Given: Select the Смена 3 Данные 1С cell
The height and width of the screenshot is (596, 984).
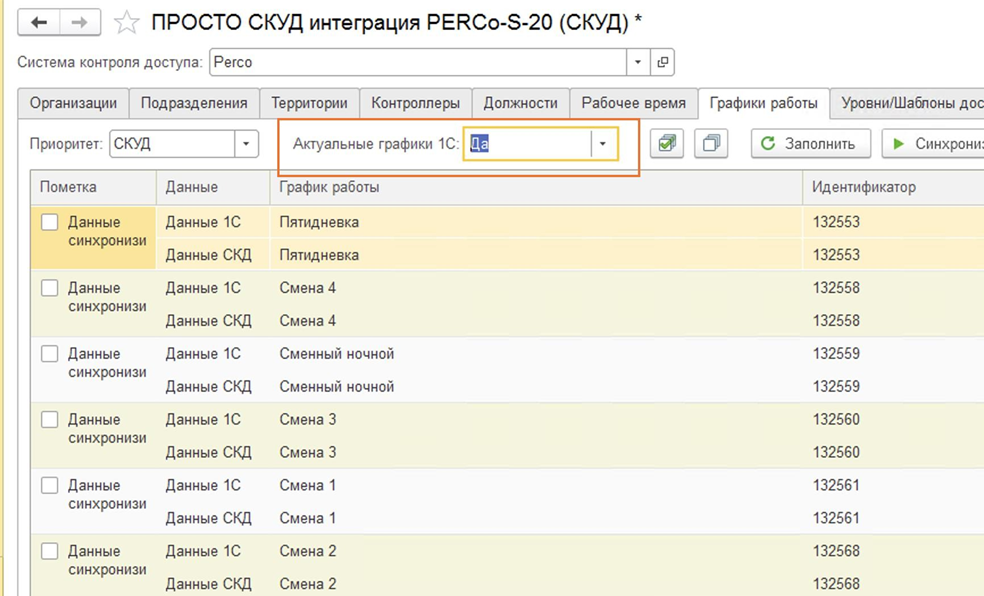Looking at the screenshot, I should tap(203, 420).
